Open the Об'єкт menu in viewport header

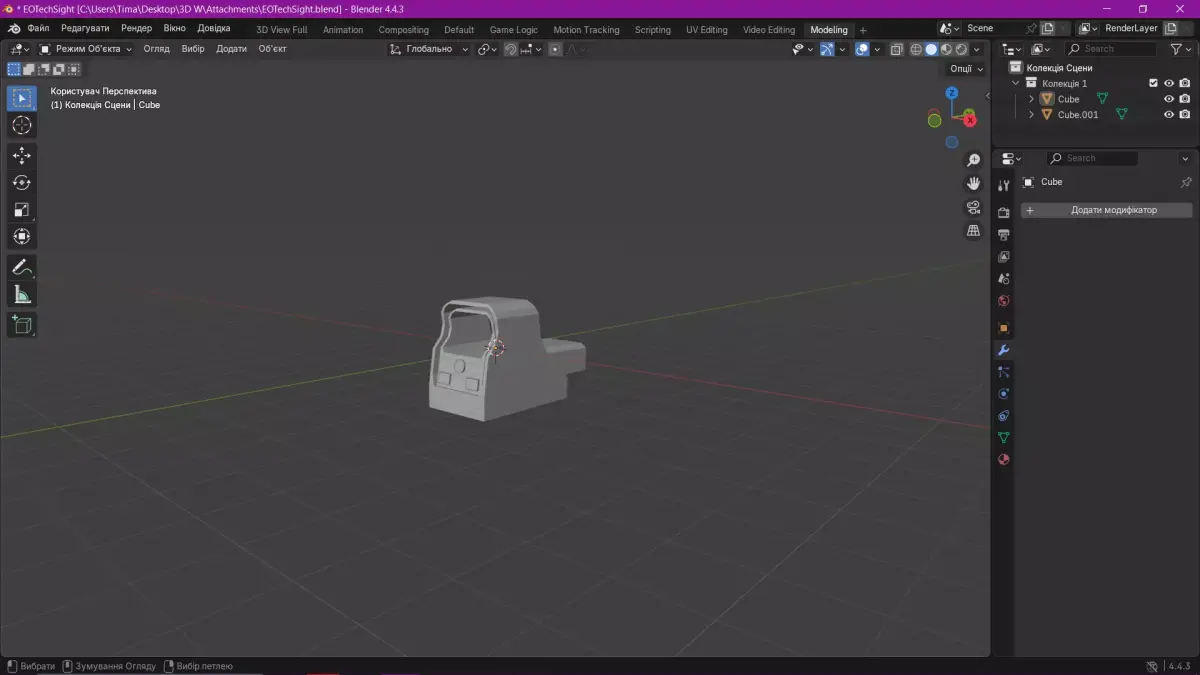click(273, 49)
